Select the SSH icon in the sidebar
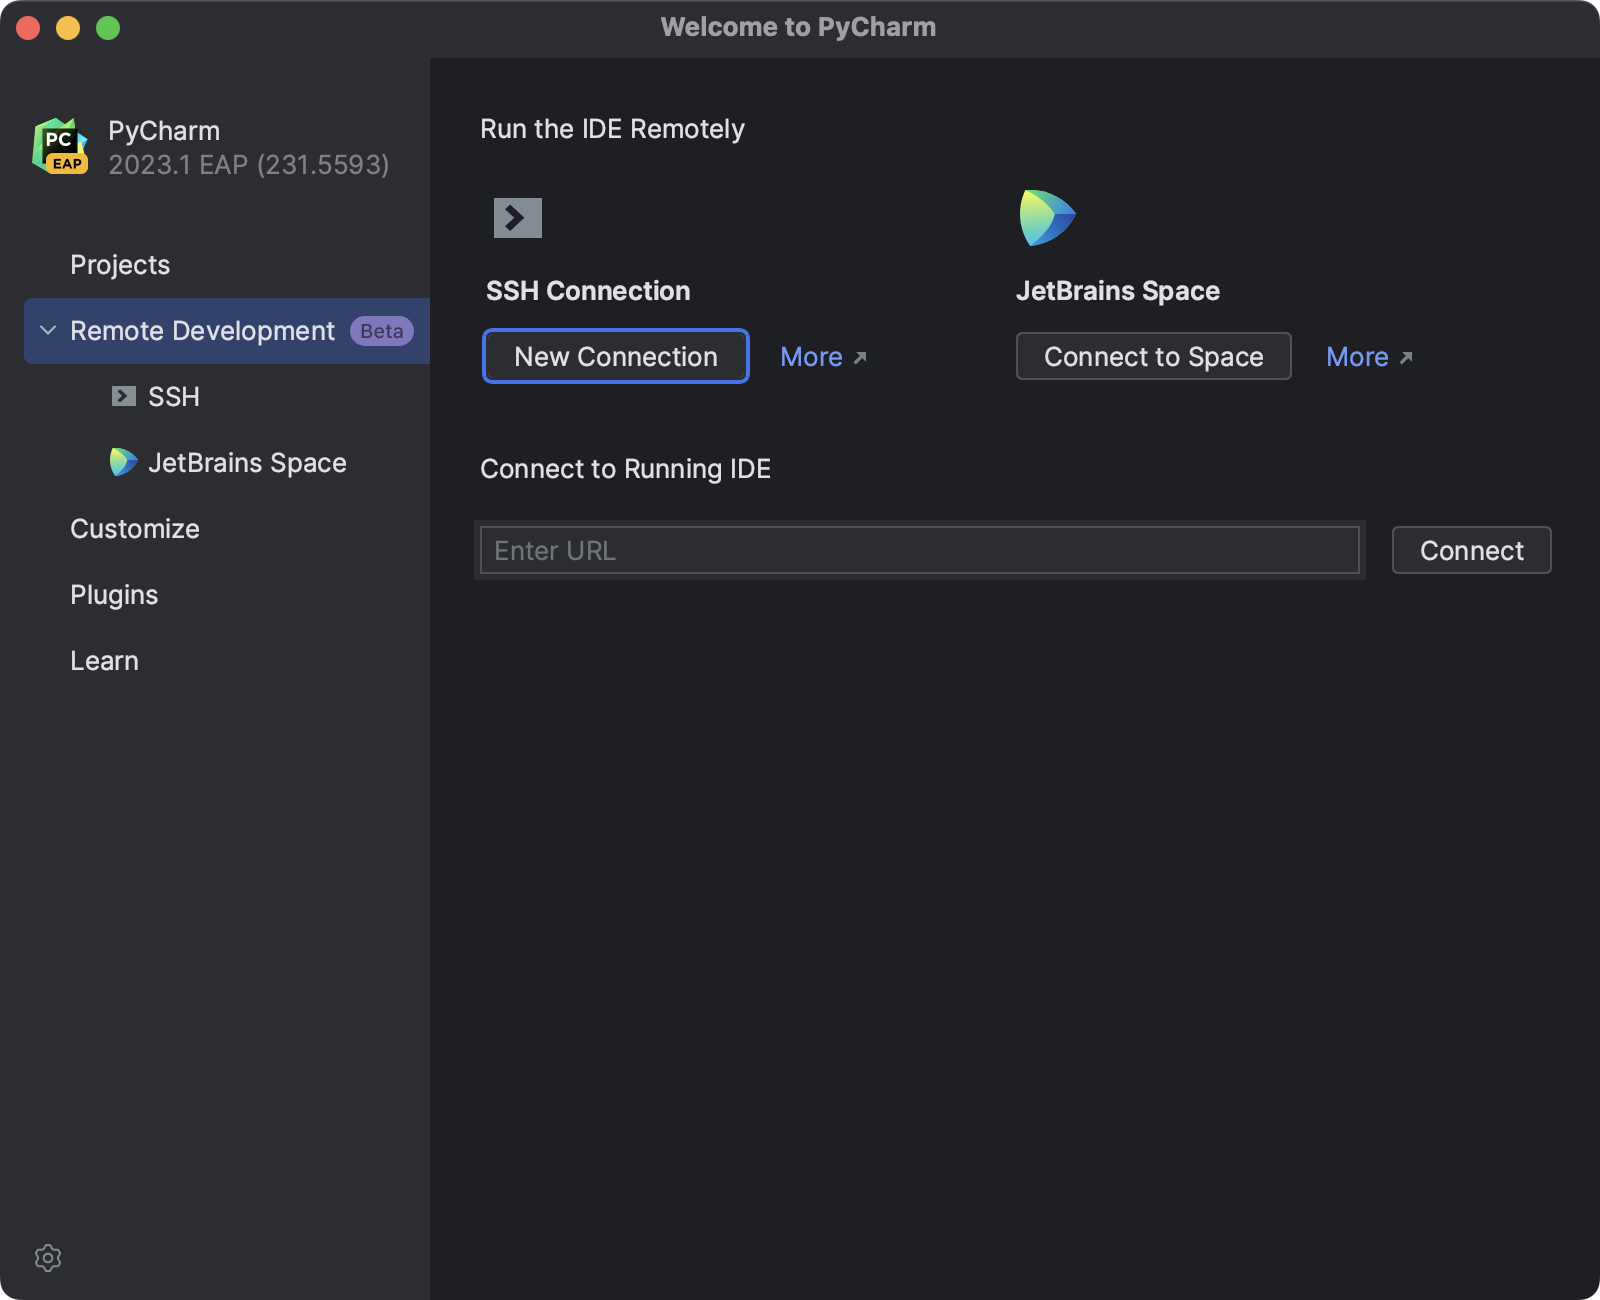 pos(123,396)
